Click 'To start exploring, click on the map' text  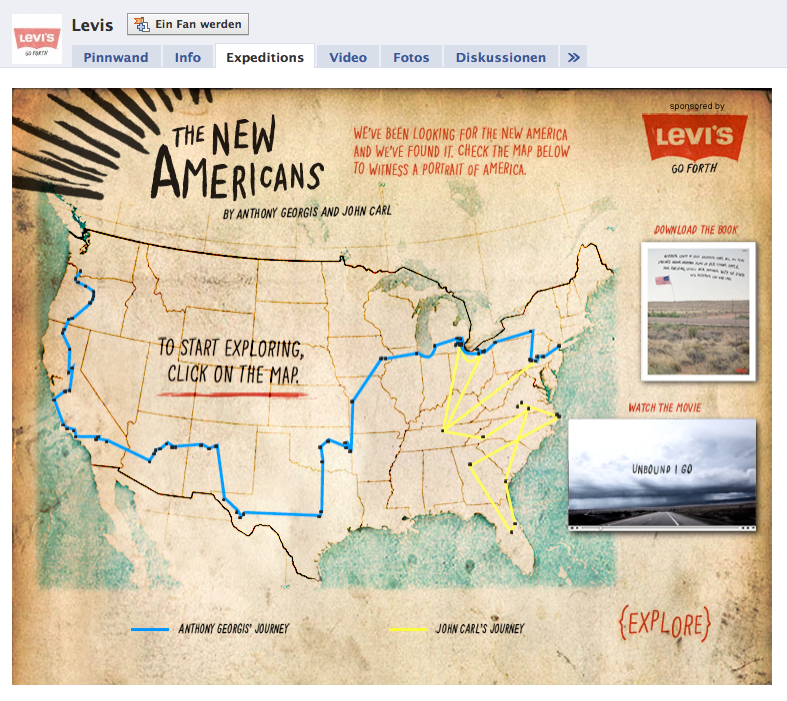pyautogui.click(x=230, y=360)
